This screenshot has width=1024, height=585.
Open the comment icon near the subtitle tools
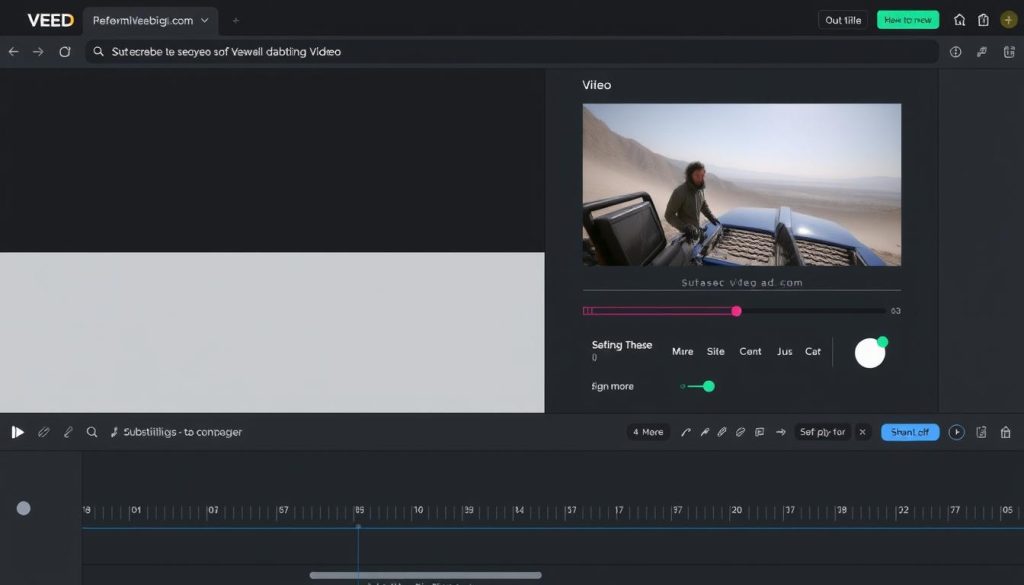point(760,432)
